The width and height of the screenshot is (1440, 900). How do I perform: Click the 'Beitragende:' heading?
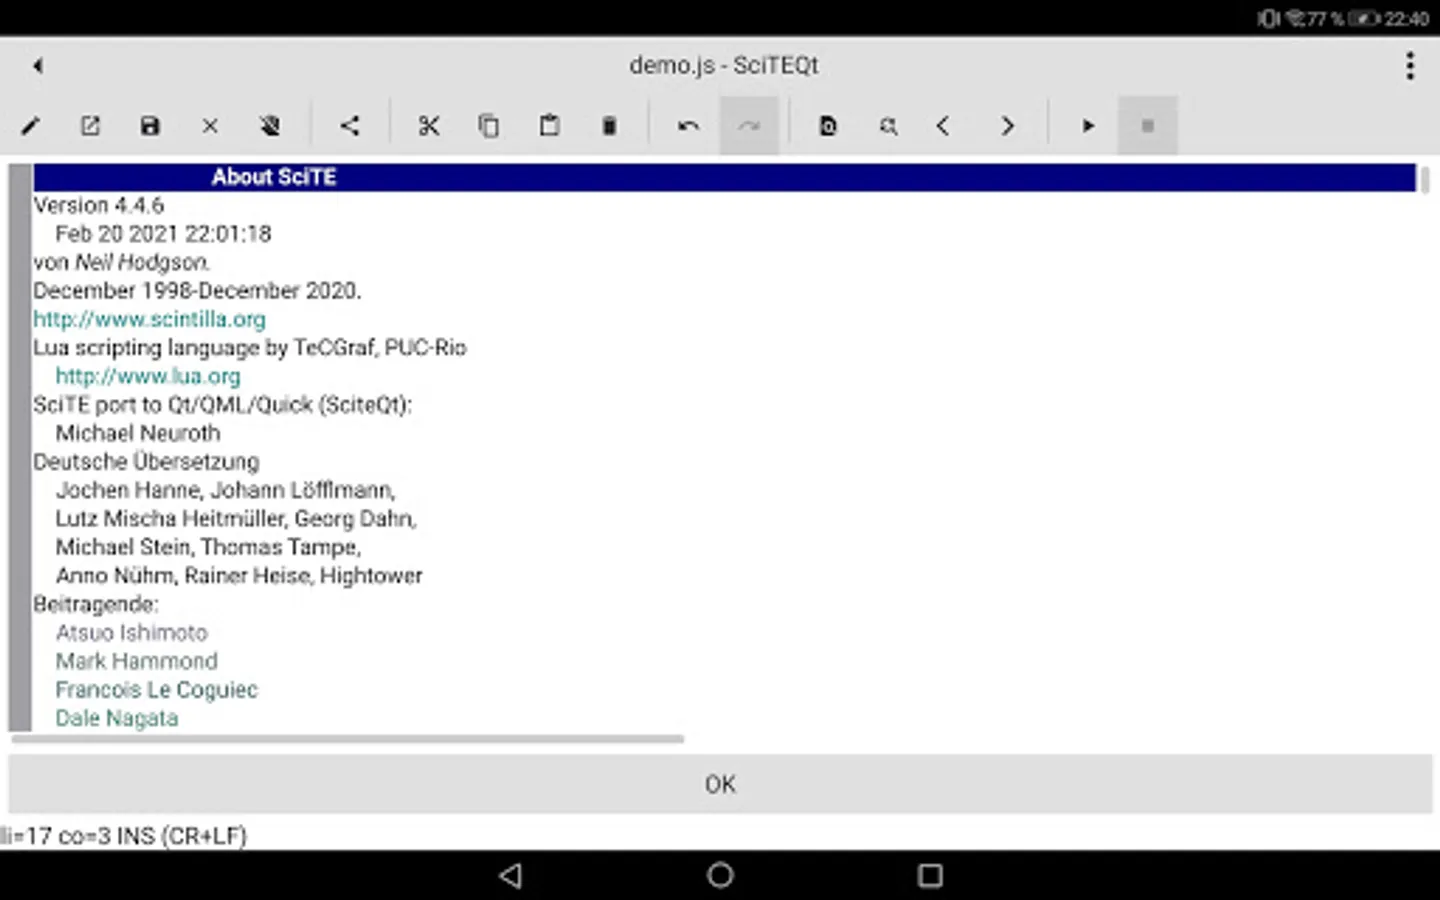(x=96, y=604)
